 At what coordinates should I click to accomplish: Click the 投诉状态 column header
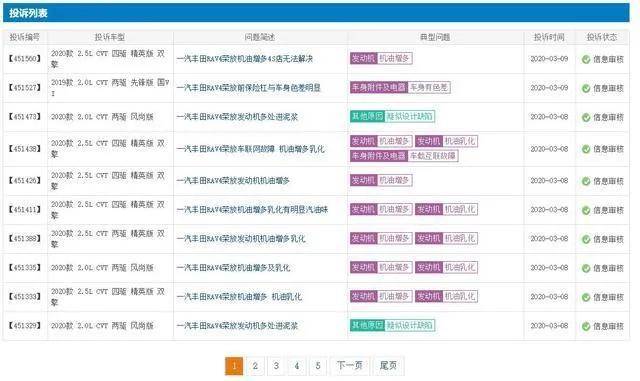(x=602, y=37)
